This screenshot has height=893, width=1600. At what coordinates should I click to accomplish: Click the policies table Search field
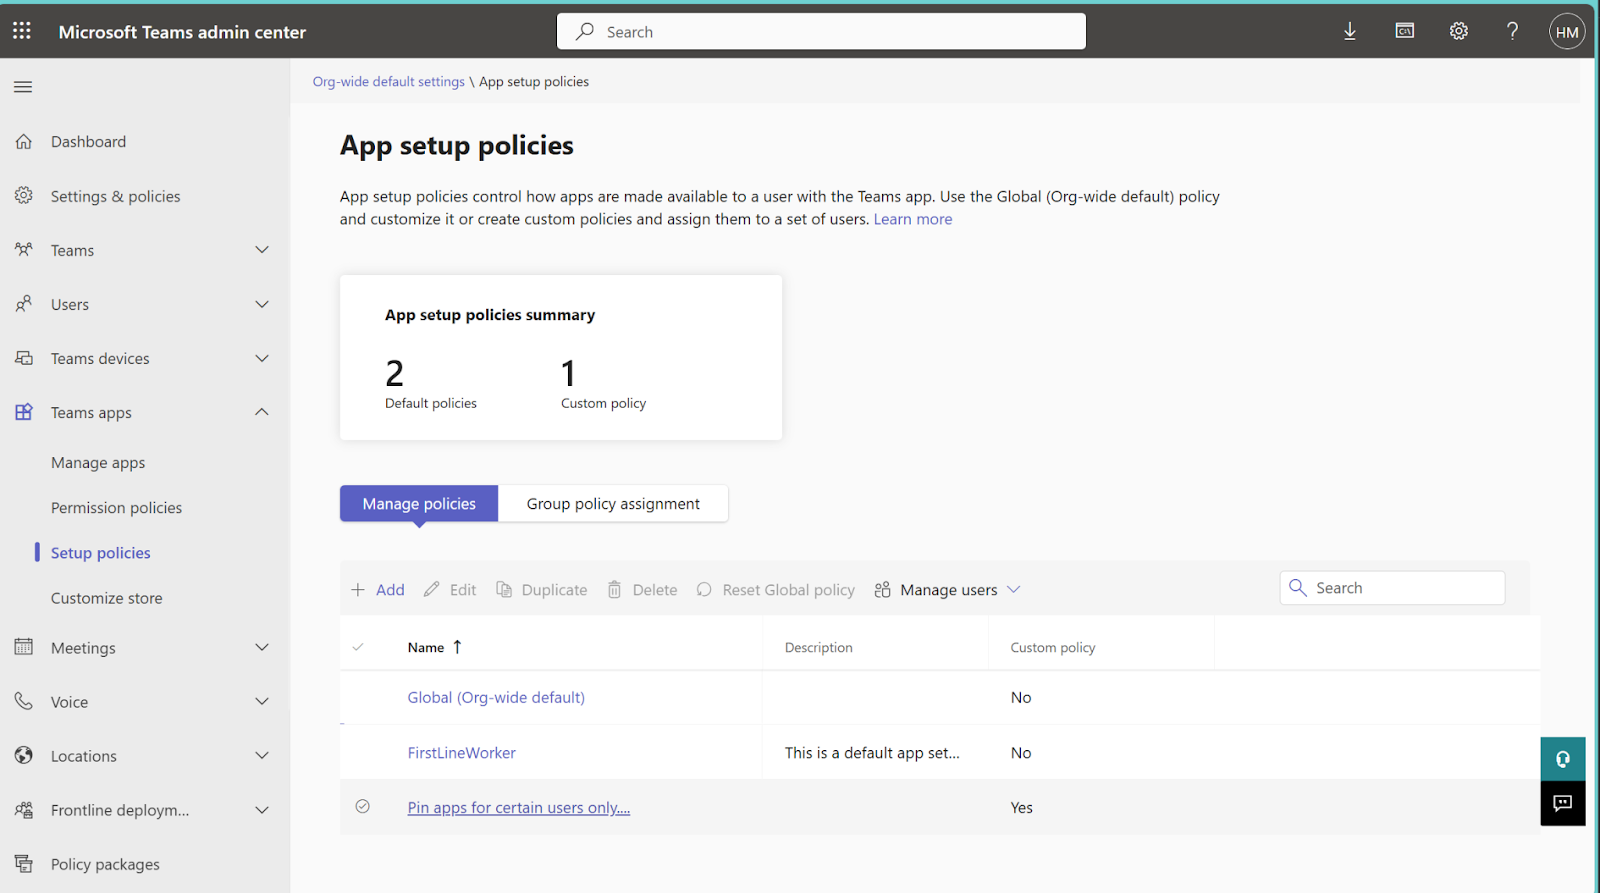tap(1404, 588)
